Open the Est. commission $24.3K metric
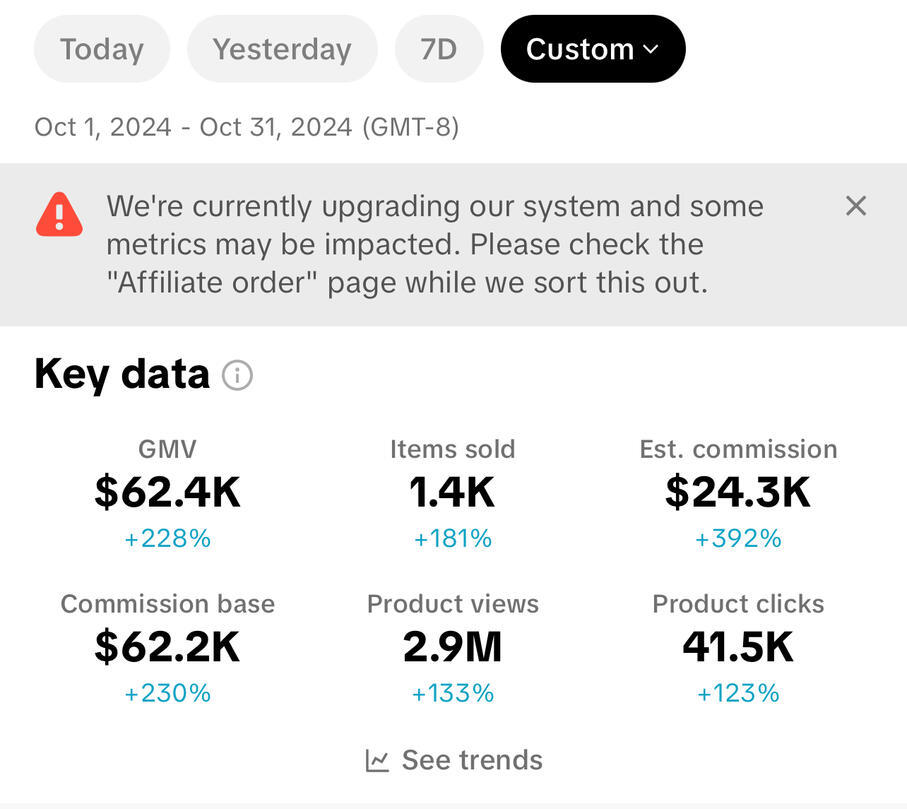This screenshot has height=809, width=907. tap(738, 493)
